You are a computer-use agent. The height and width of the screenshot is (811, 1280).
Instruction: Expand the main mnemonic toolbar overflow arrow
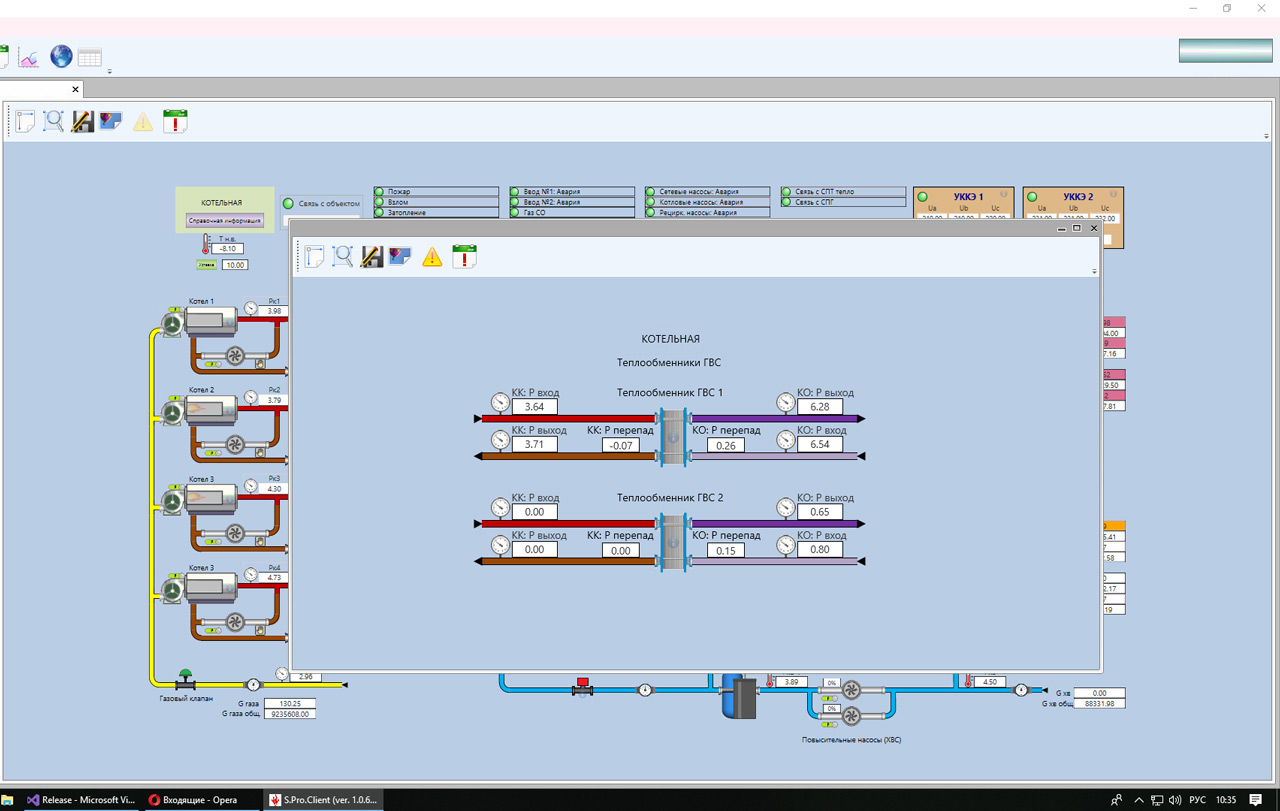click(1267, 136)
